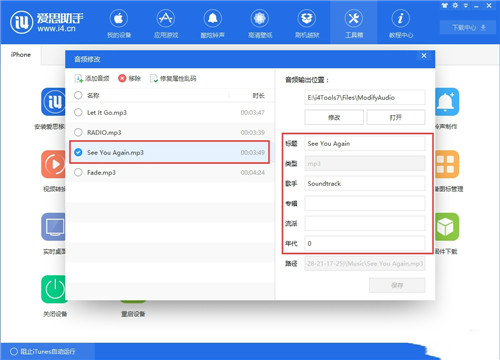Click the 重启设备 restart device label
Image resolution: width=500 pixels, height=360 pixels.
[133, 314]
